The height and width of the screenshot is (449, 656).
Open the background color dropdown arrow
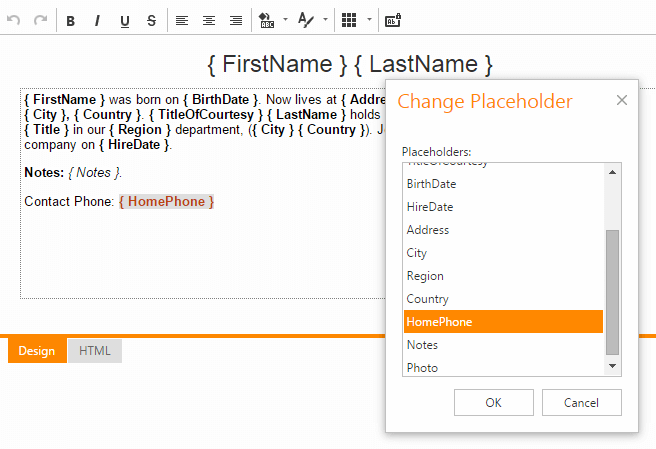click(285, 20)
